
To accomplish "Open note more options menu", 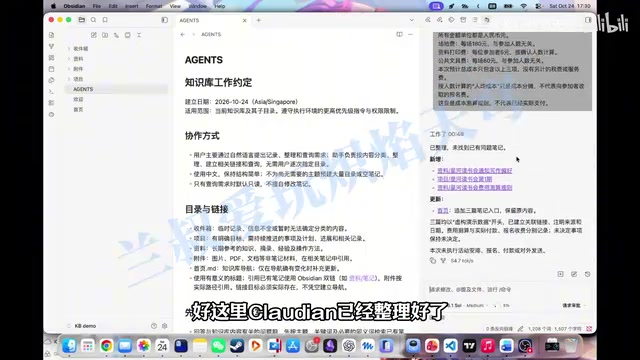I will click(x=410, y=34).
